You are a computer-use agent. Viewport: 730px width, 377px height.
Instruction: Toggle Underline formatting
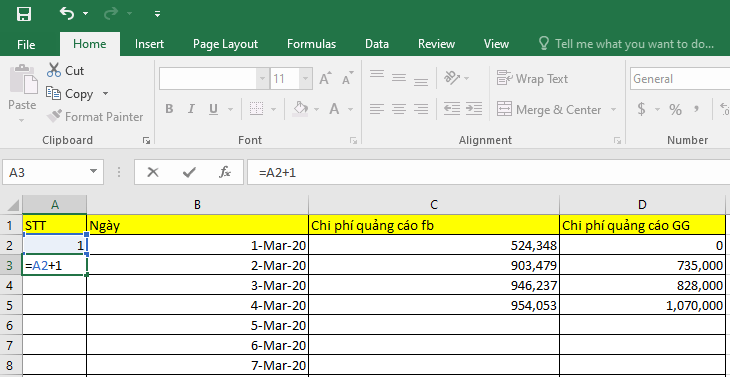tap(213, 109)
